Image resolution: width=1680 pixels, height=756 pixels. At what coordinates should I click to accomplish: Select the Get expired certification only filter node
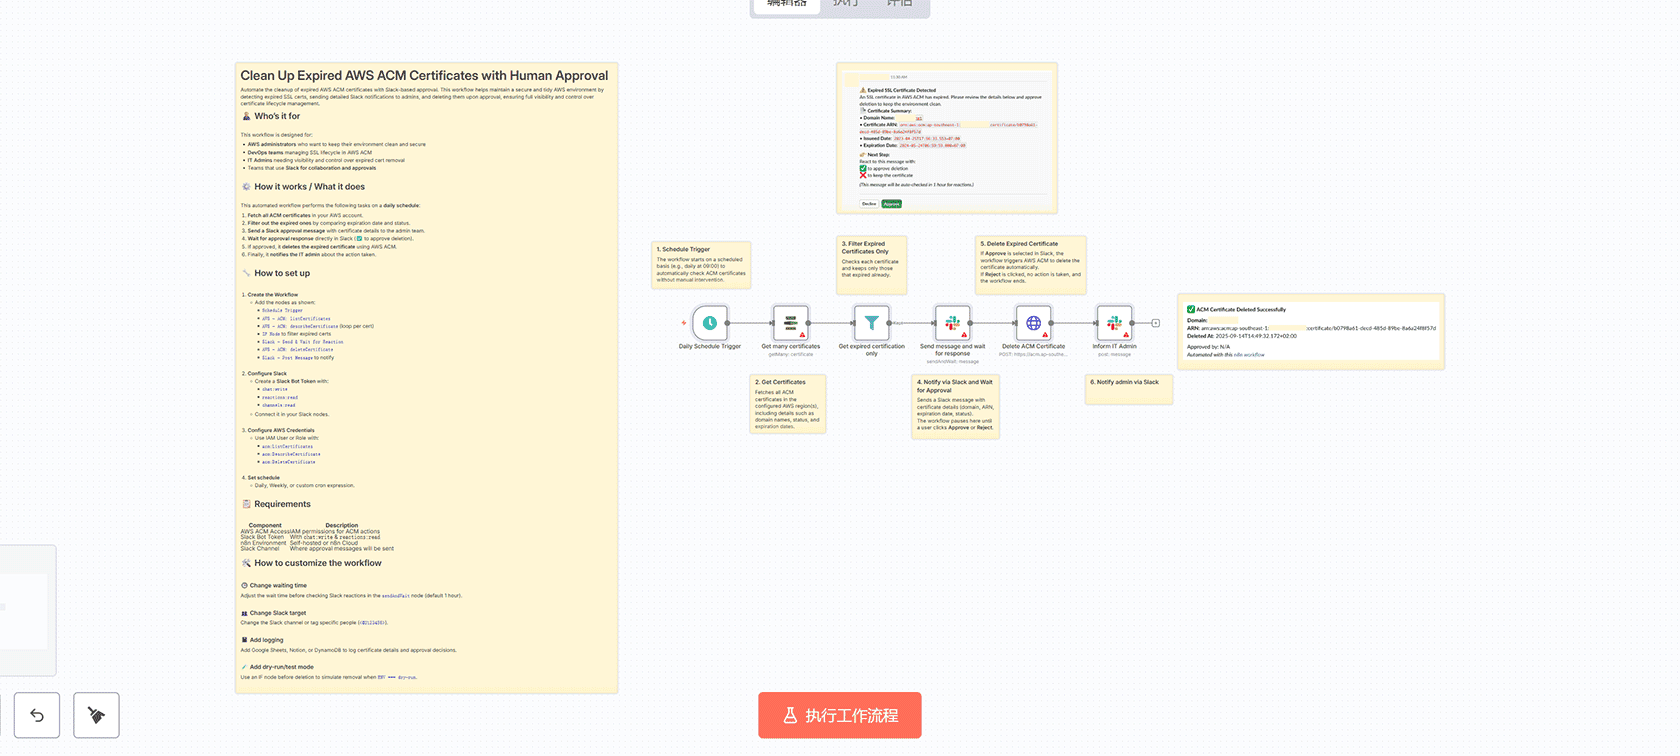pyautogui.click(x=871, y=323)
